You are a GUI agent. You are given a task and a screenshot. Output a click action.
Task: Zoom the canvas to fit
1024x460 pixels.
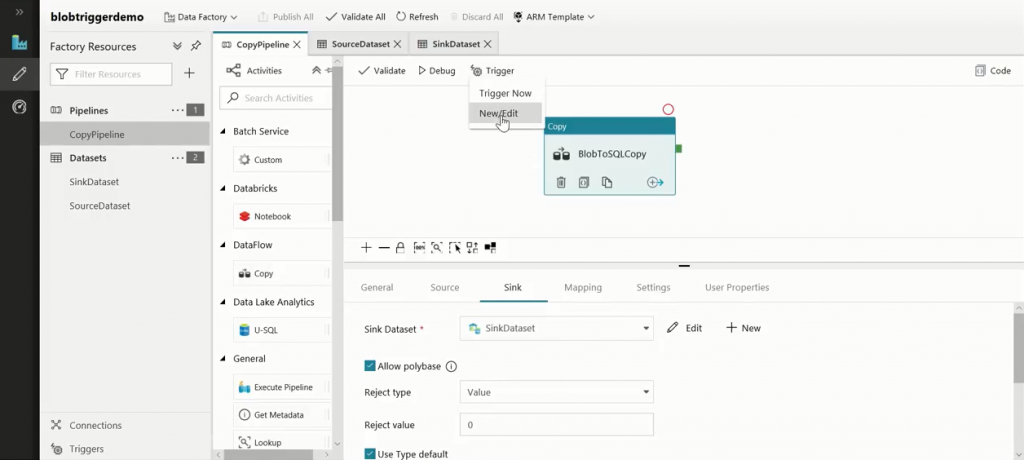pyautogui.click(x=437, y=248)
